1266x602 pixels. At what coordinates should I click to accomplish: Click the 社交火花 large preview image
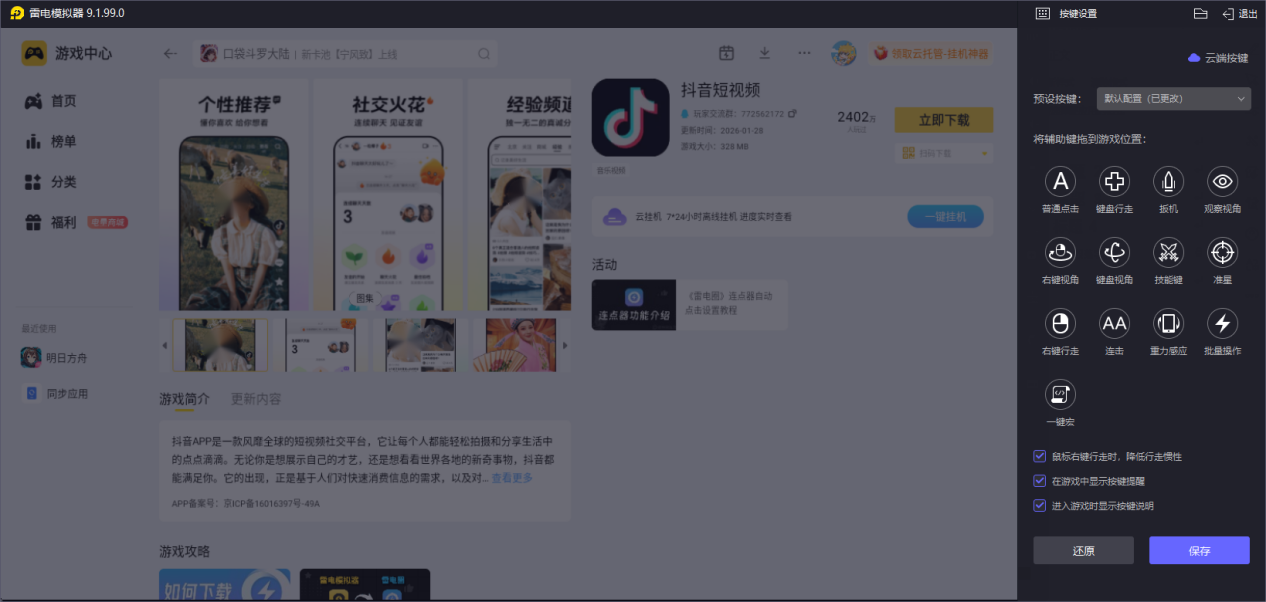387,194
